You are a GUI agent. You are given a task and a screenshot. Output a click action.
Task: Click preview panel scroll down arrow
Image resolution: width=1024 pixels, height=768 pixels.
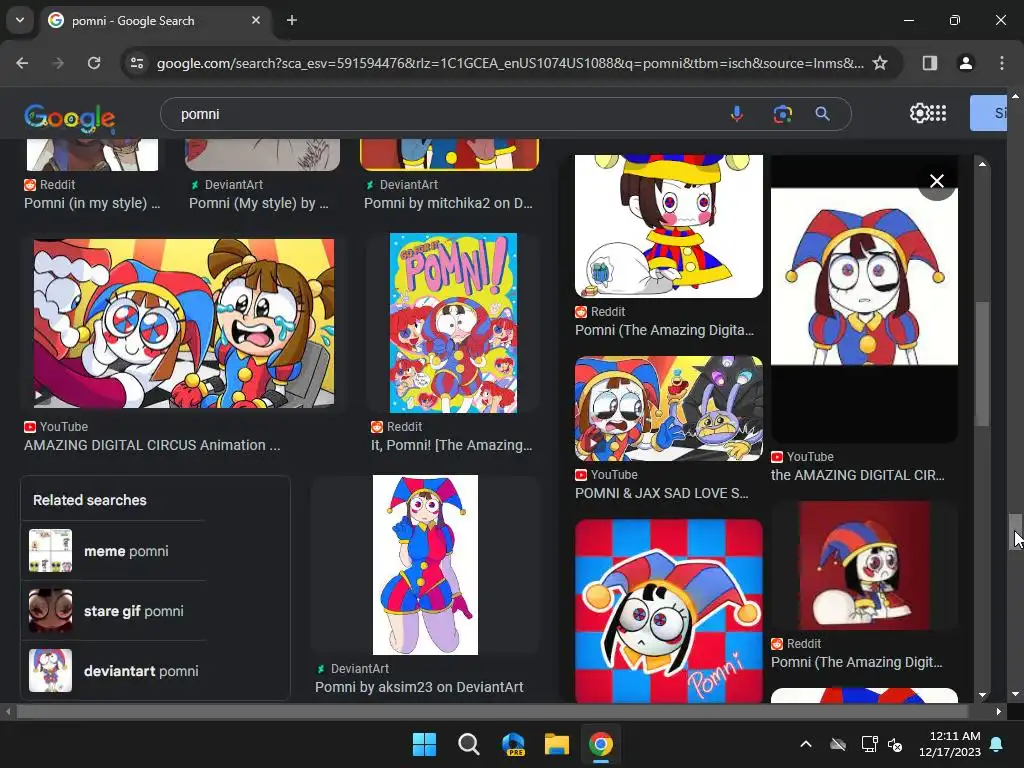point(982,696)
